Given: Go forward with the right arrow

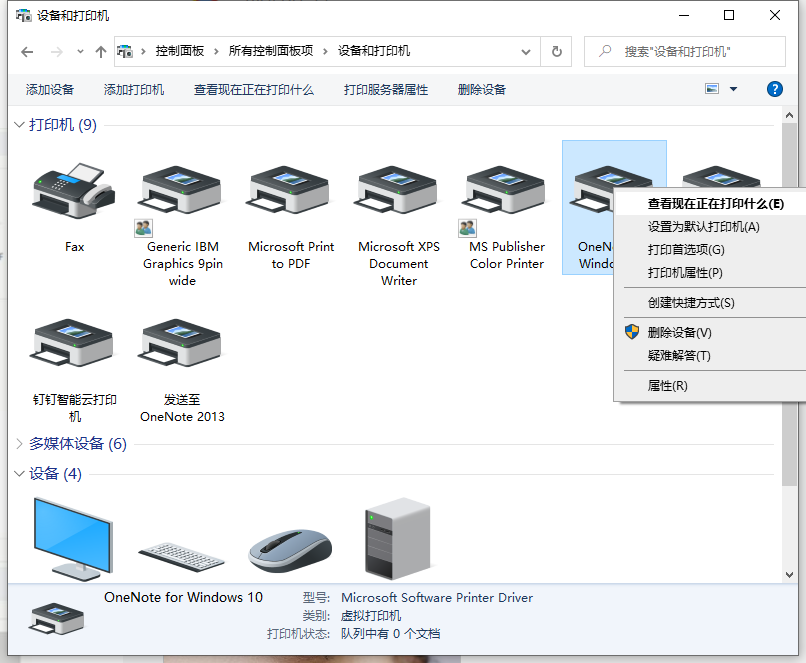Looking at the screenshot, I should click(x=57, y=51).
